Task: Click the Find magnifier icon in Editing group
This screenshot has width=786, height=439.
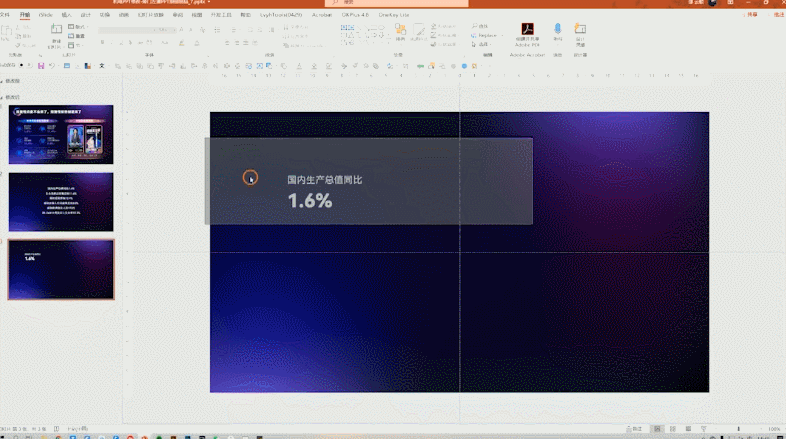Action: 474,26
